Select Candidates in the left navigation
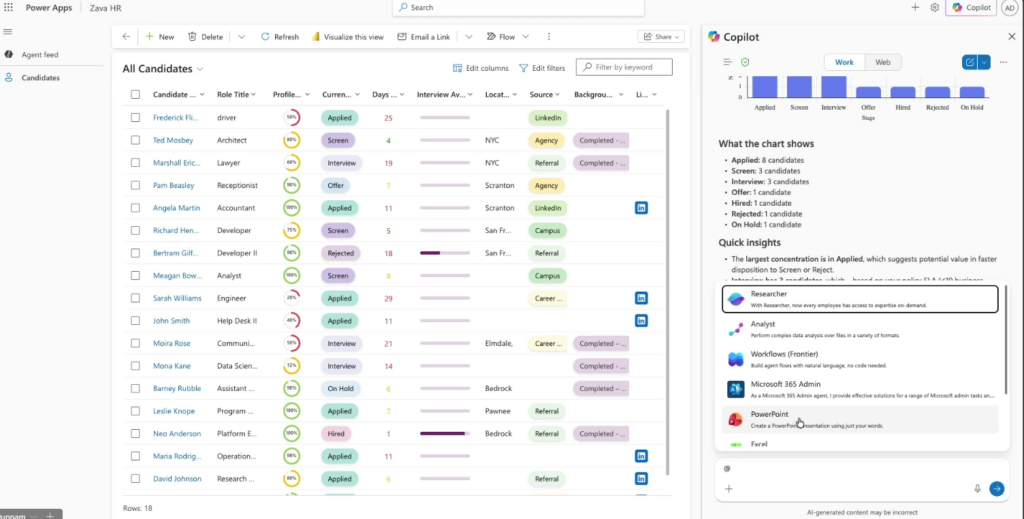 click(40, 77)
